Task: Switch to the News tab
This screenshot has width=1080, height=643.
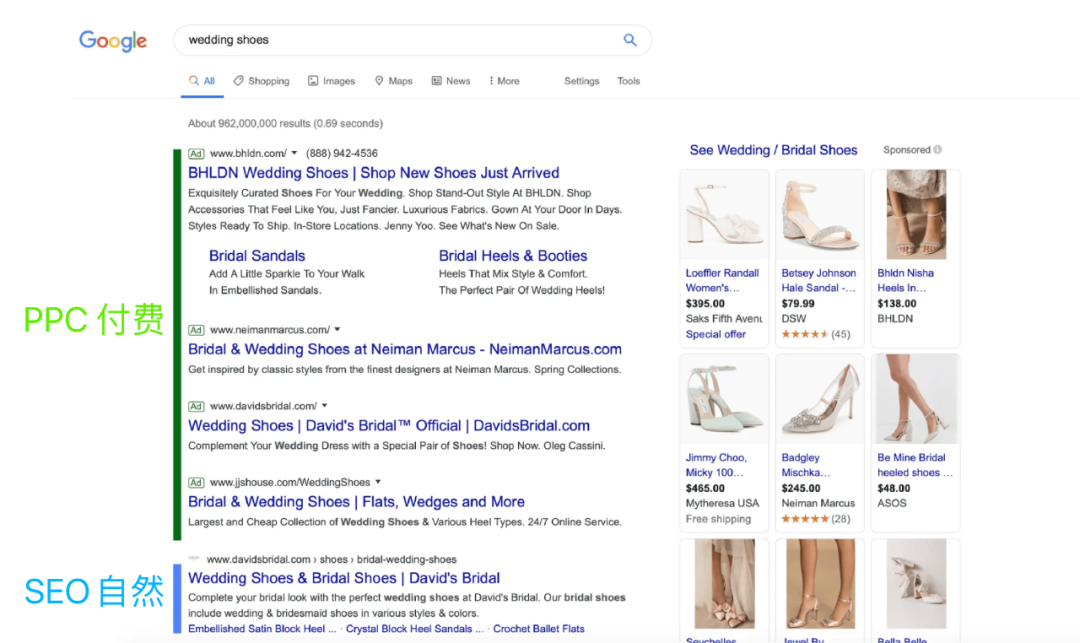Action: [451, 81]
